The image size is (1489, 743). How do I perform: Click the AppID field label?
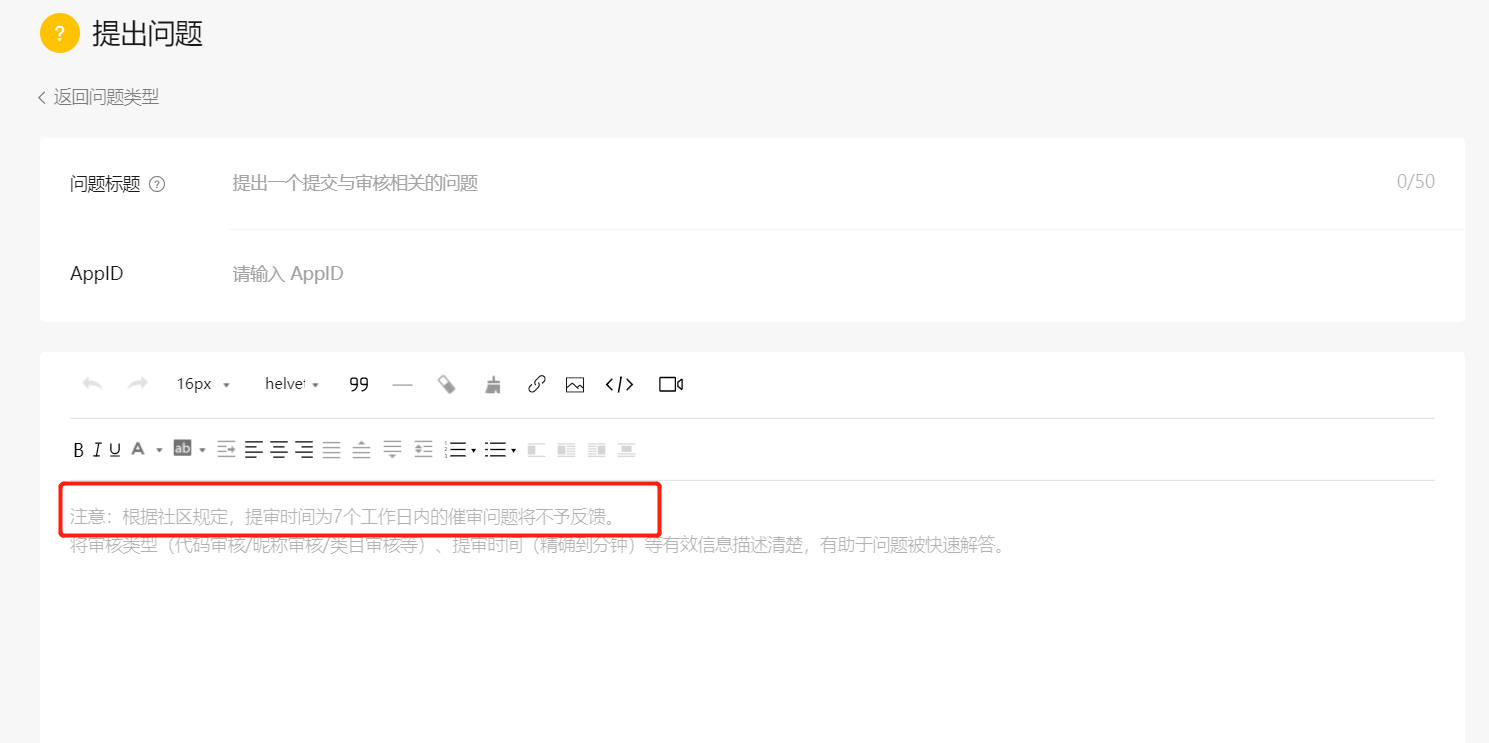click(97, 274)
